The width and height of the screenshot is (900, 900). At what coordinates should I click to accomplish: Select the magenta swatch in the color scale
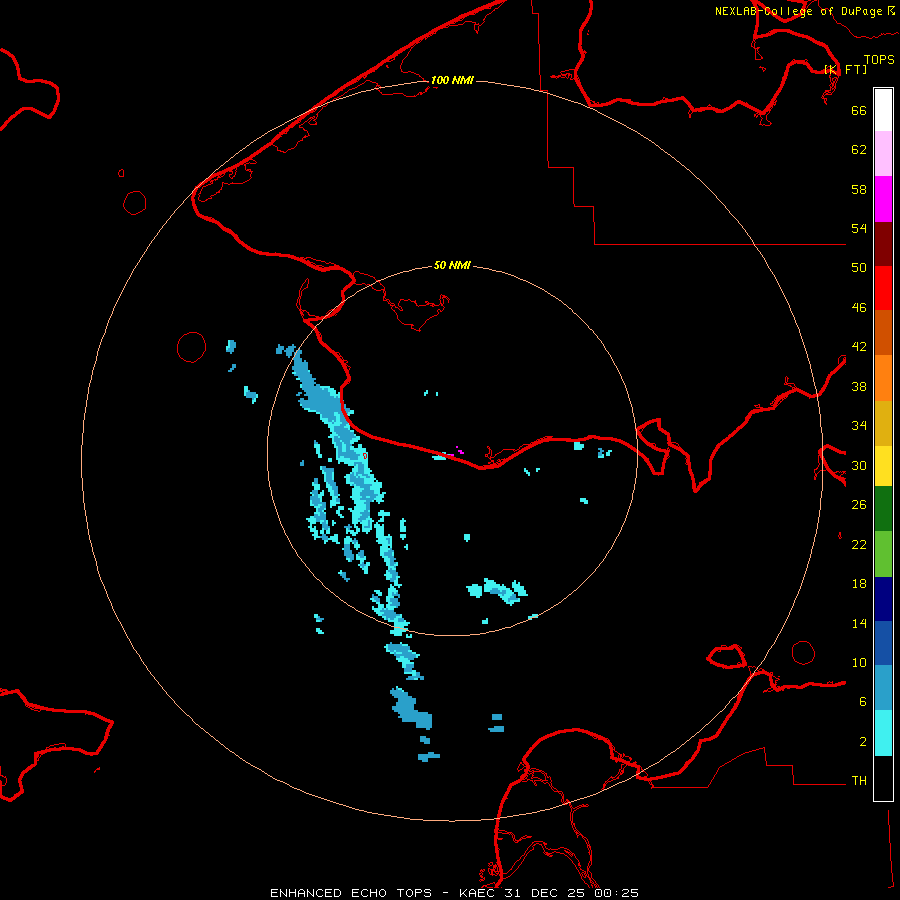point(883,199)
